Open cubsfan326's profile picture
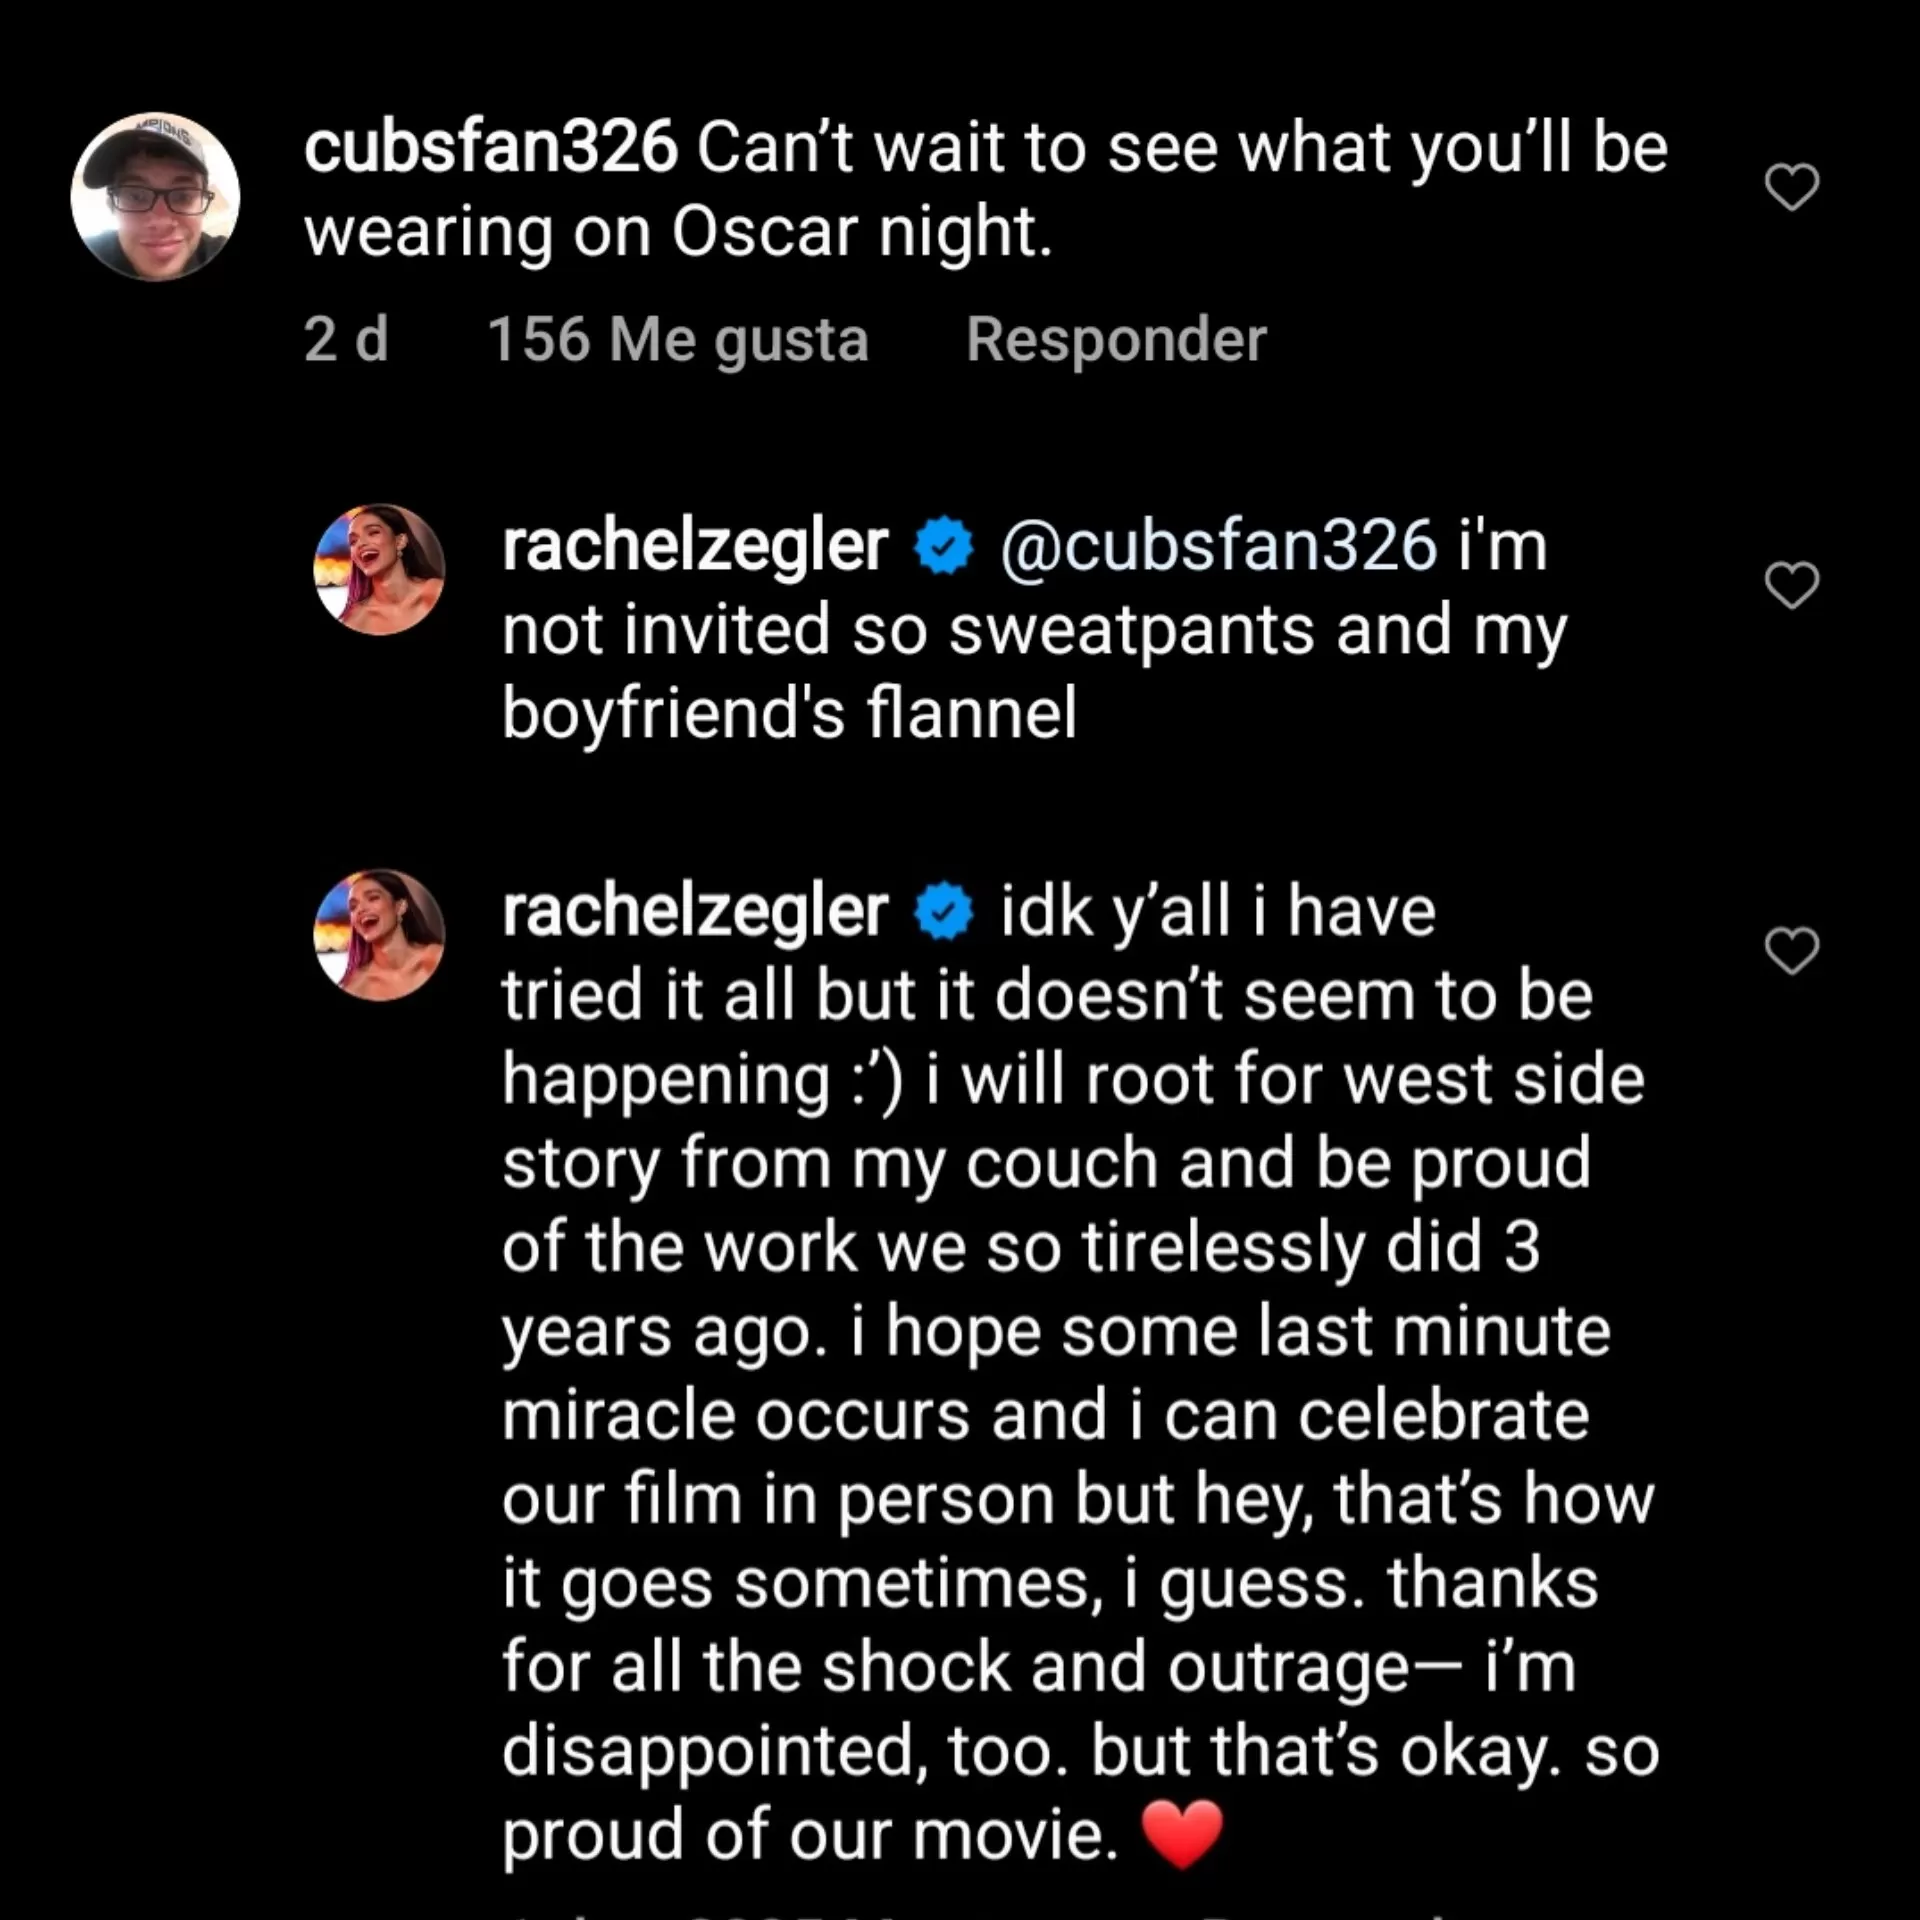This screenshot has width=1920, height=1920. (155, 197)
